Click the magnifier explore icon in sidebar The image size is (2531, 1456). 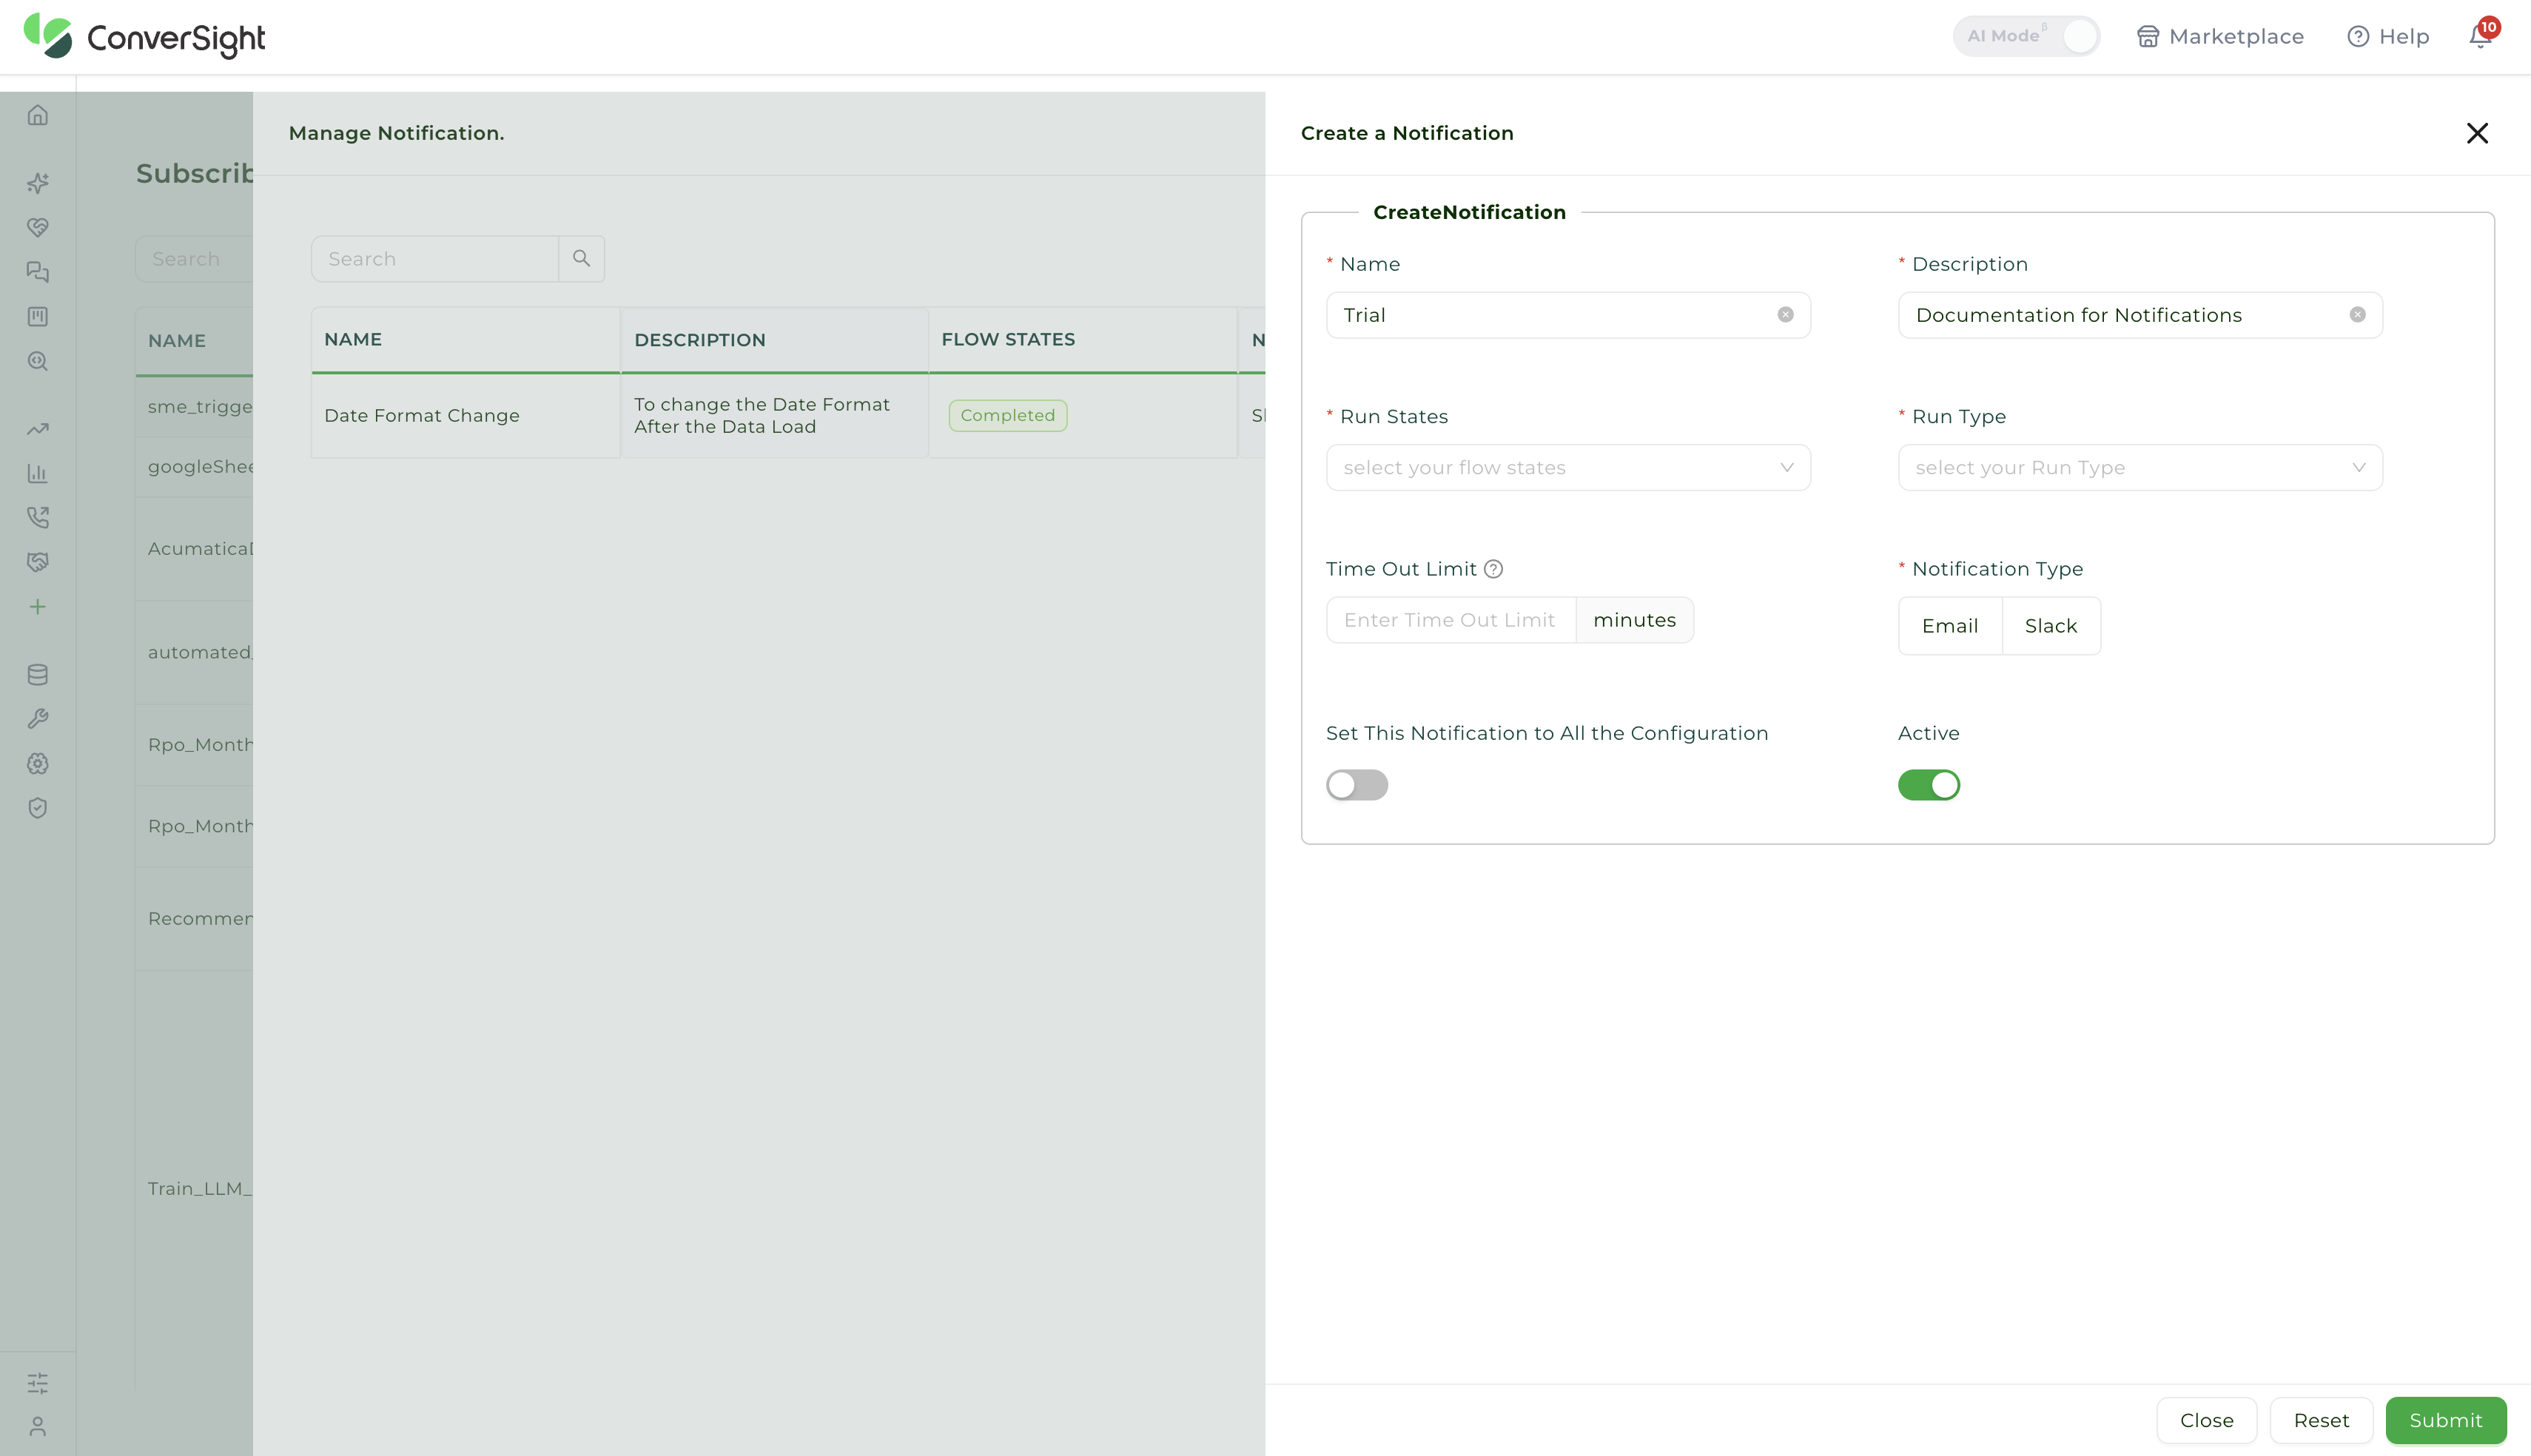pos(38,361)
